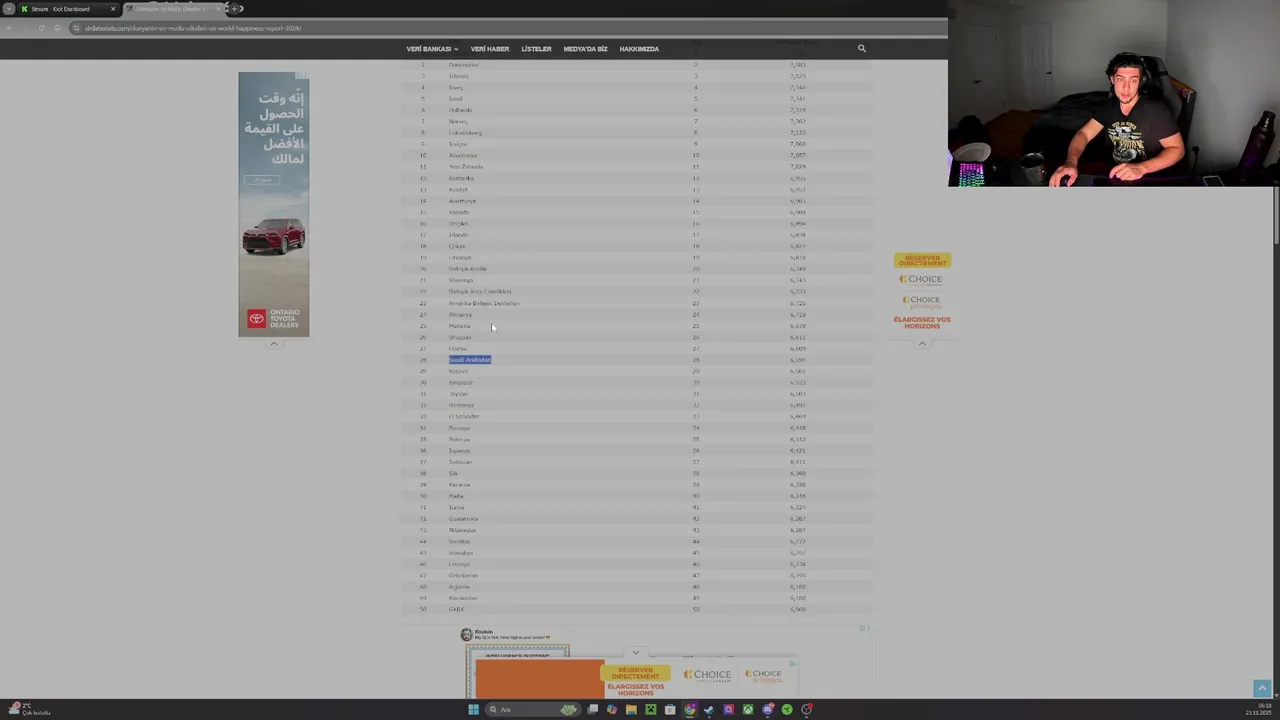Image resolution: width=1280 pixels, height=720 pixels.
Task: Open the tab search dropdown in Chrome
Action: point(9,9)
